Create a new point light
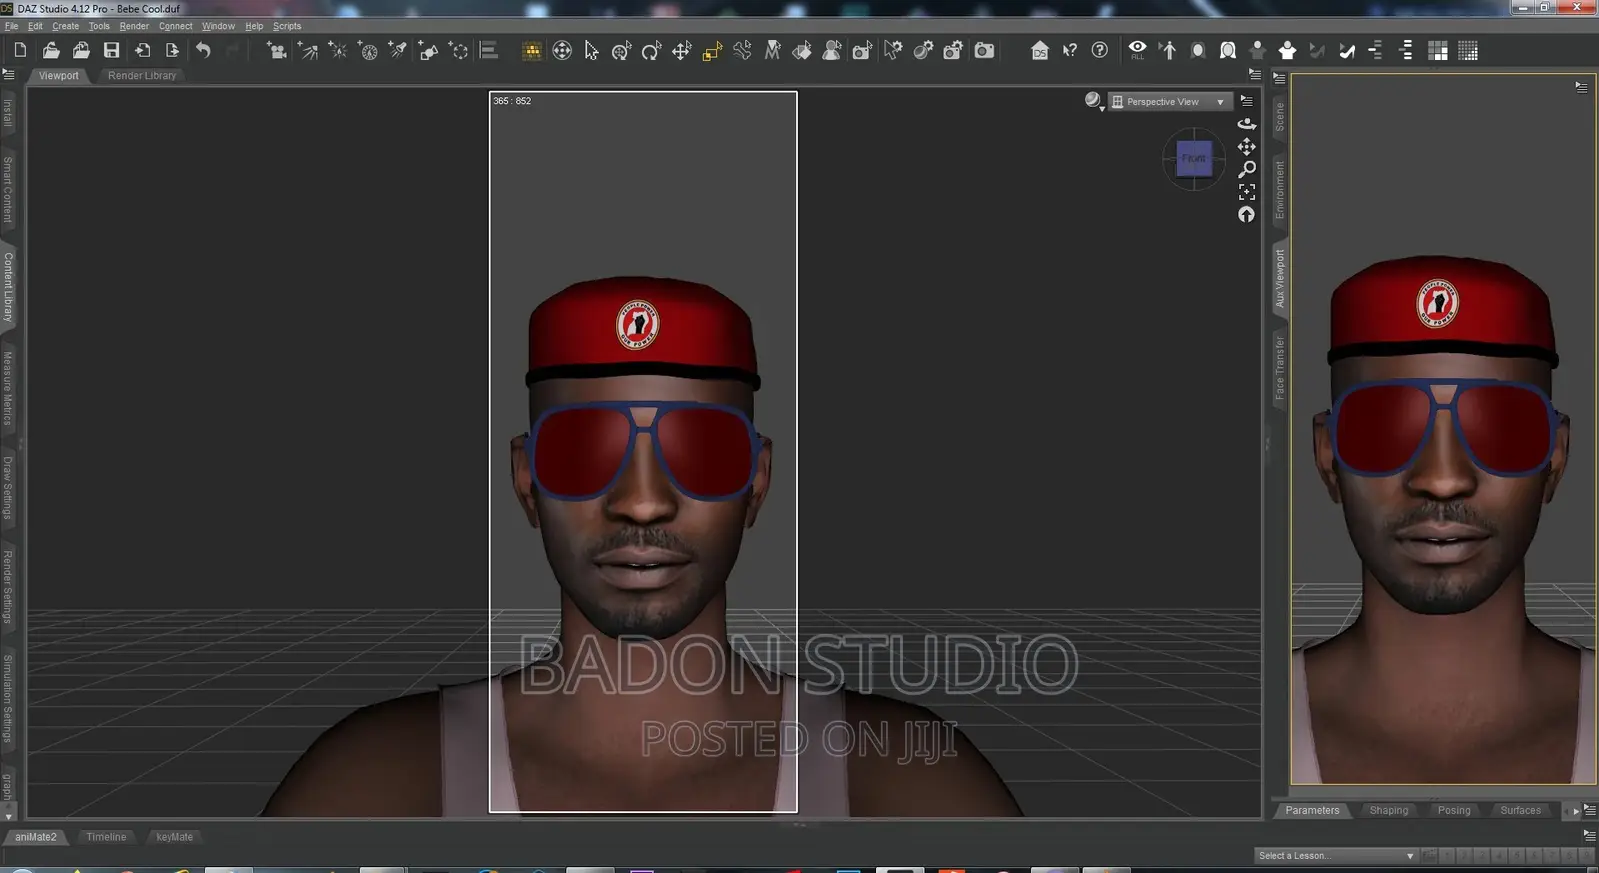This screenshot has height=873, width=1599. (x=338, y=50)
